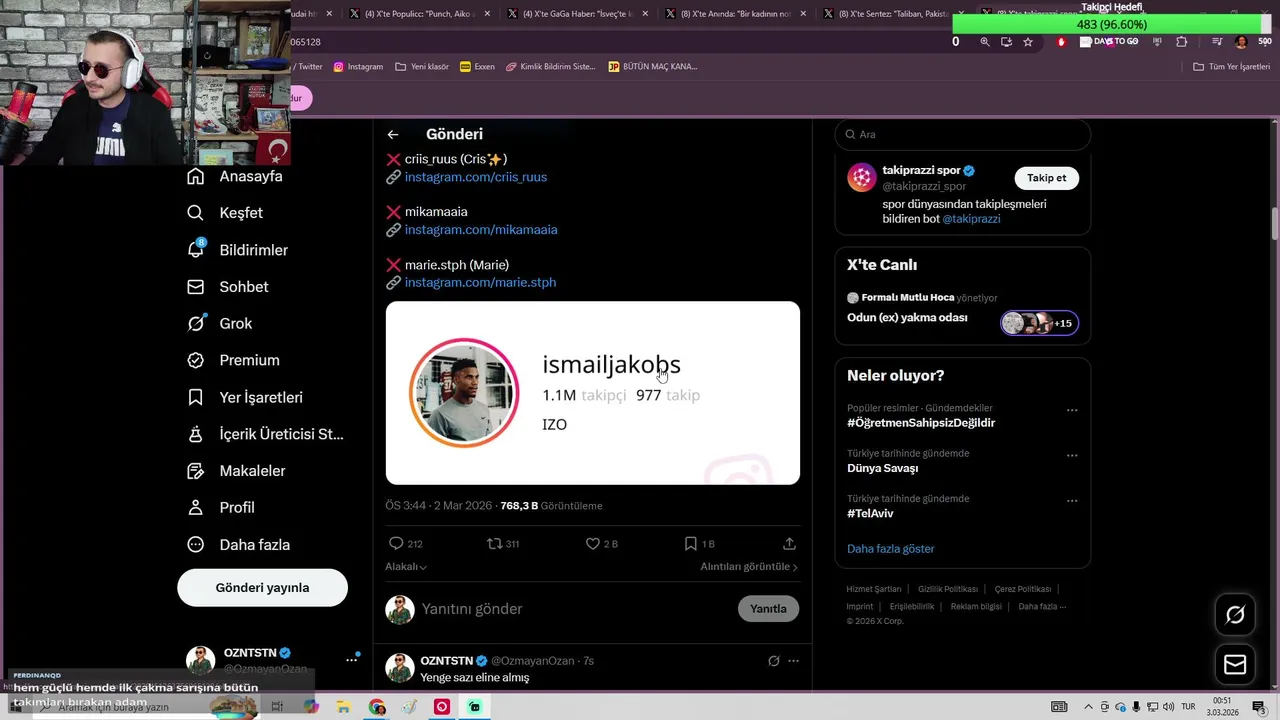Open Grok from the sidebar
The image size is (1280, 720).
[x=219, y=323]
